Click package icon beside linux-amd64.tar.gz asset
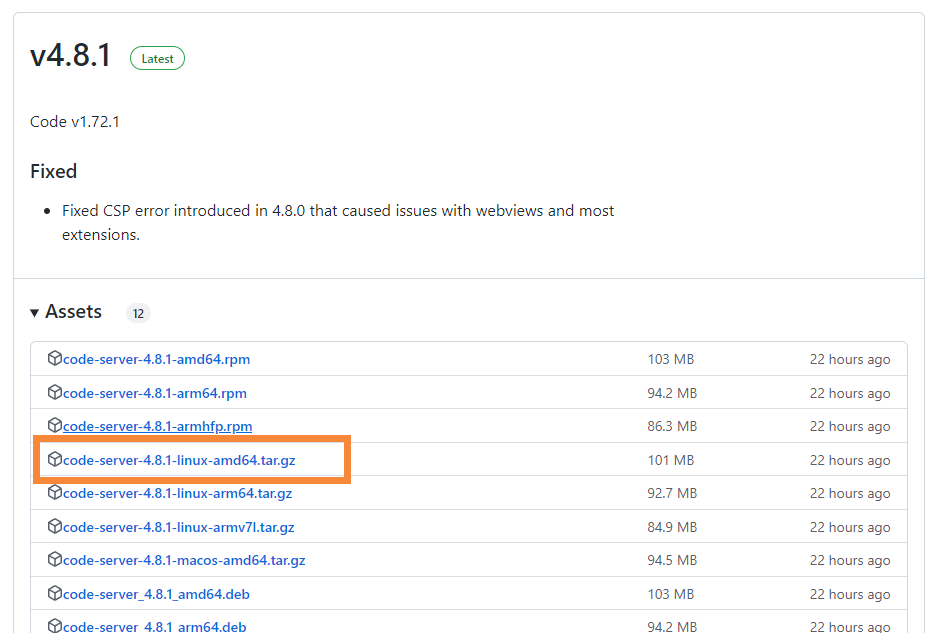 [x=55, y=460]
